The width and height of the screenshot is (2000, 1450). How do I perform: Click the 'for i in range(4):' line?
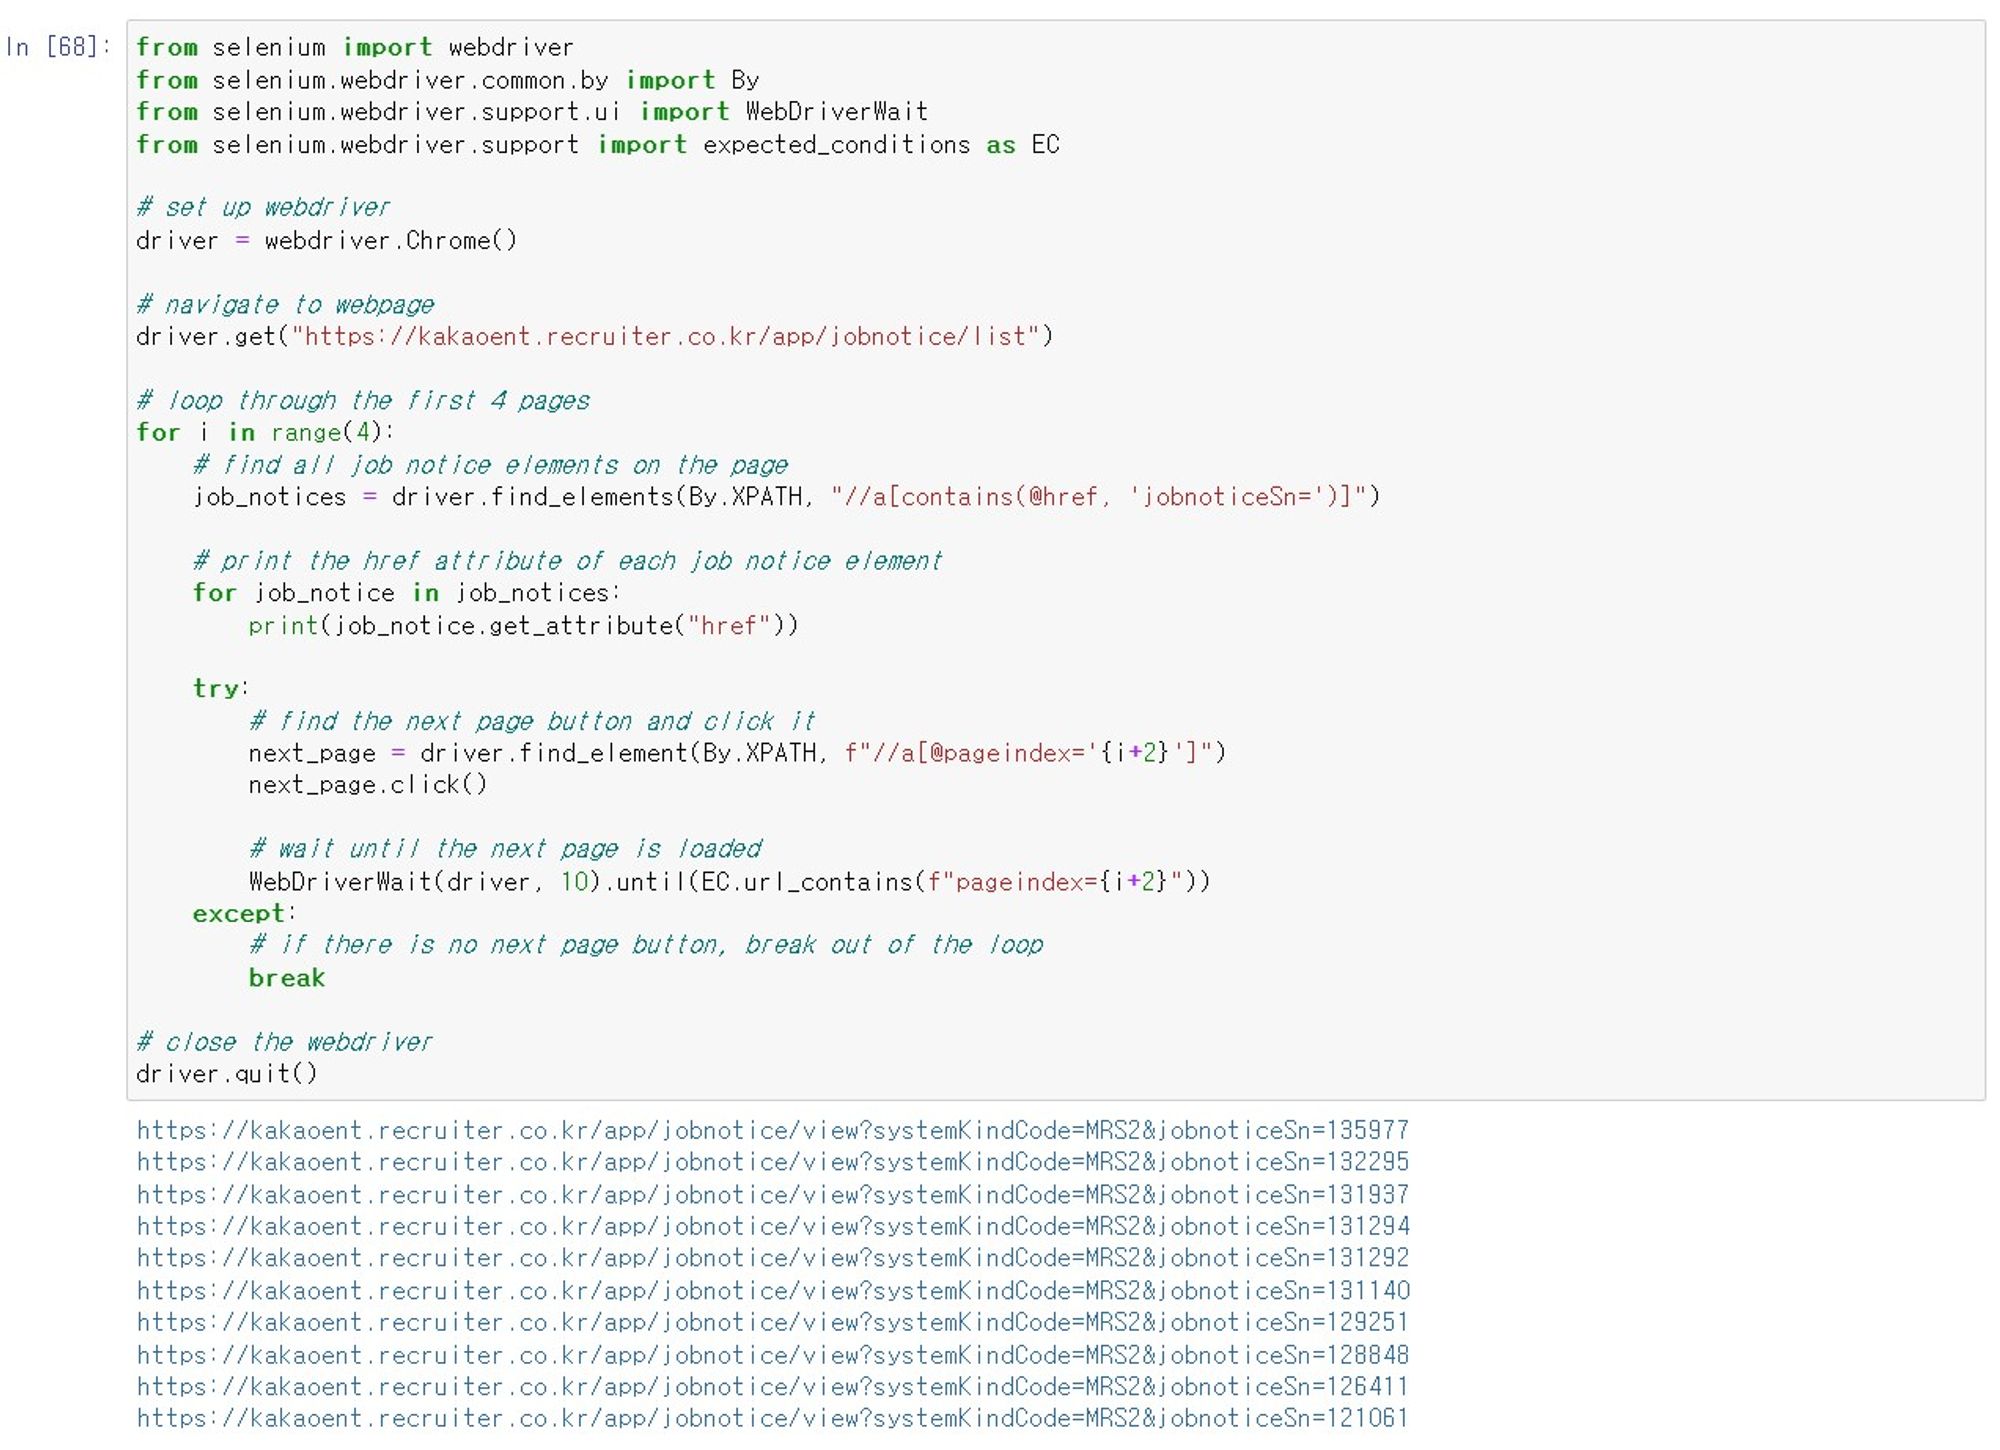coord(265,433)
